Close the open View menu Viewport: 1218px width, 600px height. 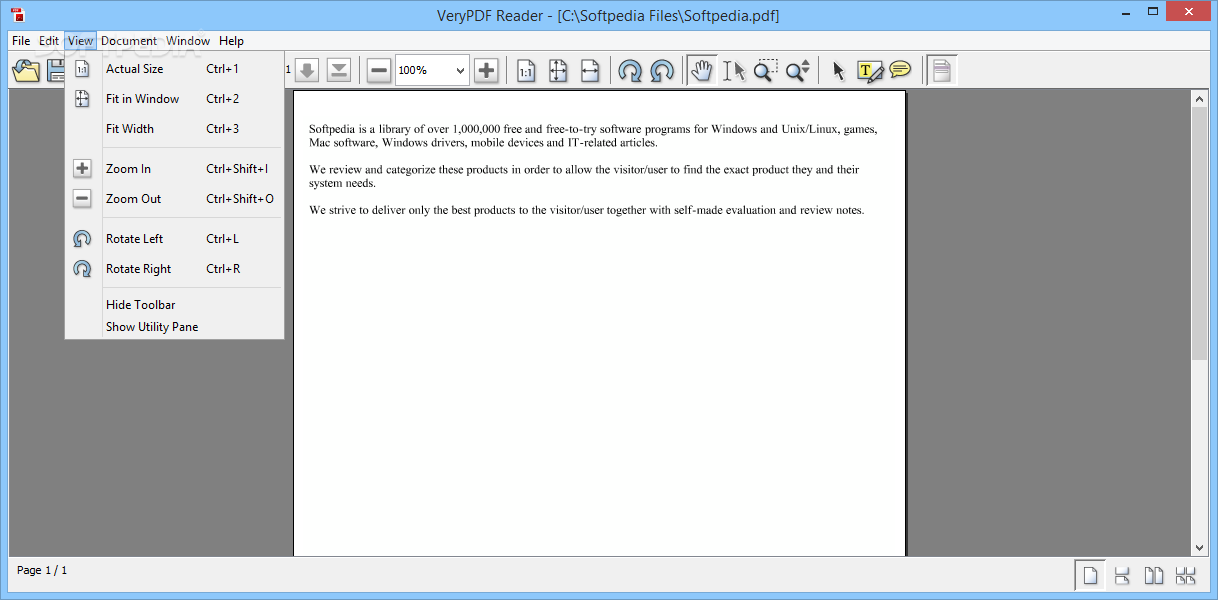(81, 41)
